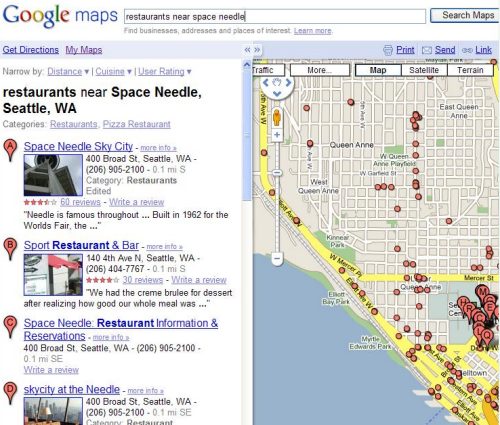The height and width of the screenshot is (425, 500).
Task: Switch to Terrain view
Action: pos(470,70)
